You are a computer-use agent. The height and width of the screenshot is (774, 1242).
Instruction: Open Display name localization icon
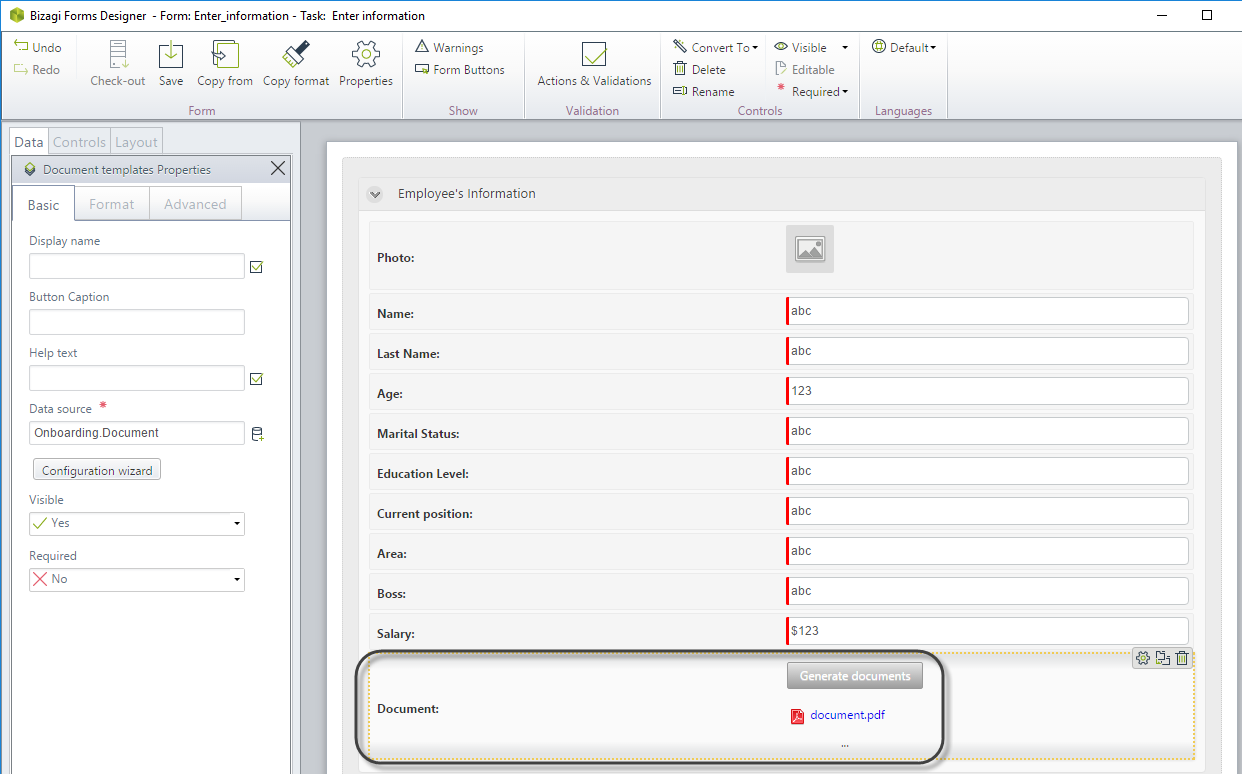point(256,267)
